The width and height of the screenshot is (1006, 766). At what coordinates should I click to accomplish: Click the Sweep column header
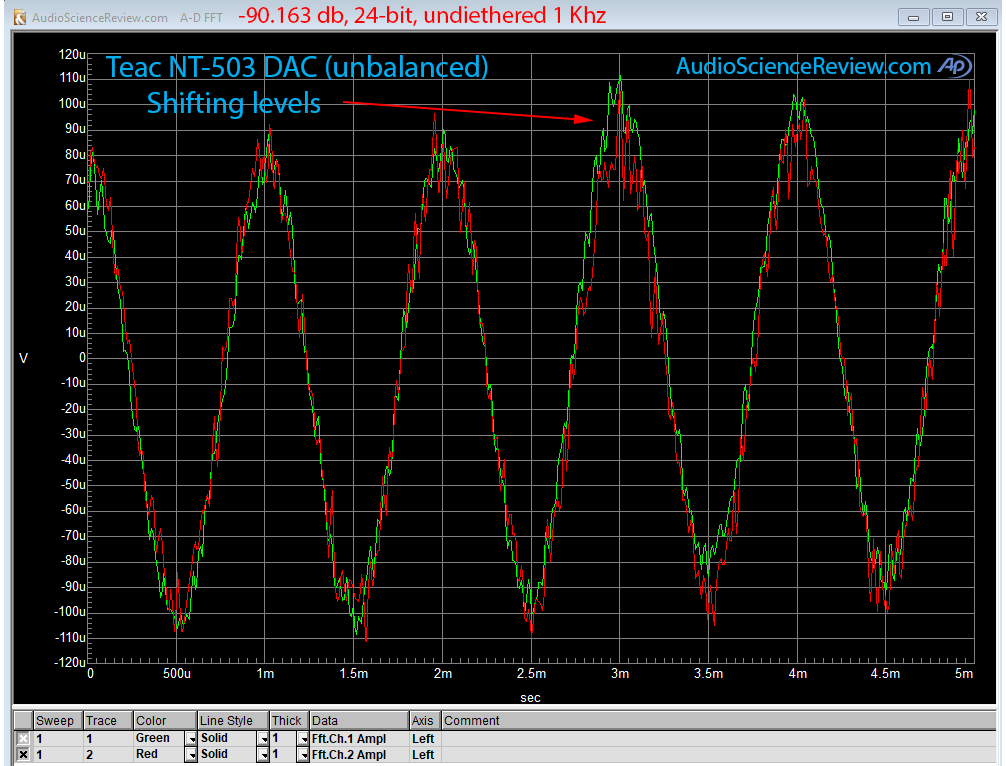click(58, 720)
